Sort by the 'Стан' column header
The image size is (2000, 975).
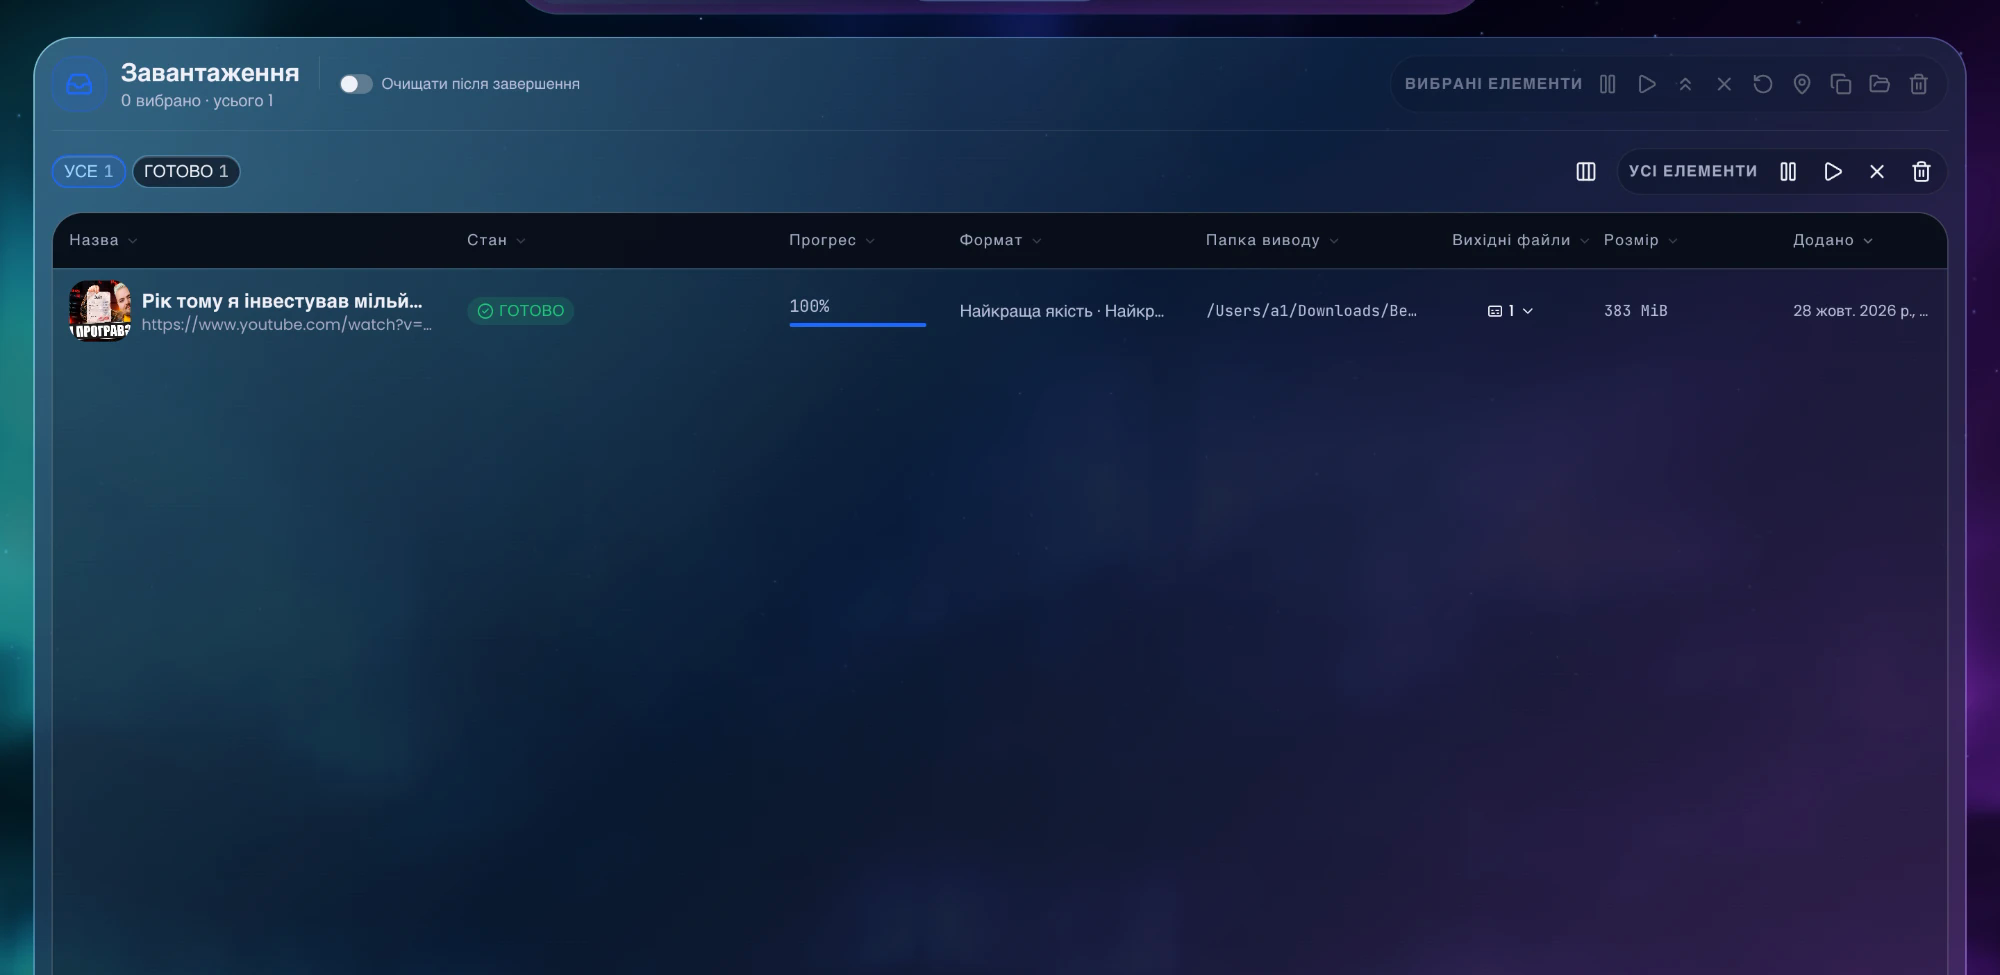(496, 240)
